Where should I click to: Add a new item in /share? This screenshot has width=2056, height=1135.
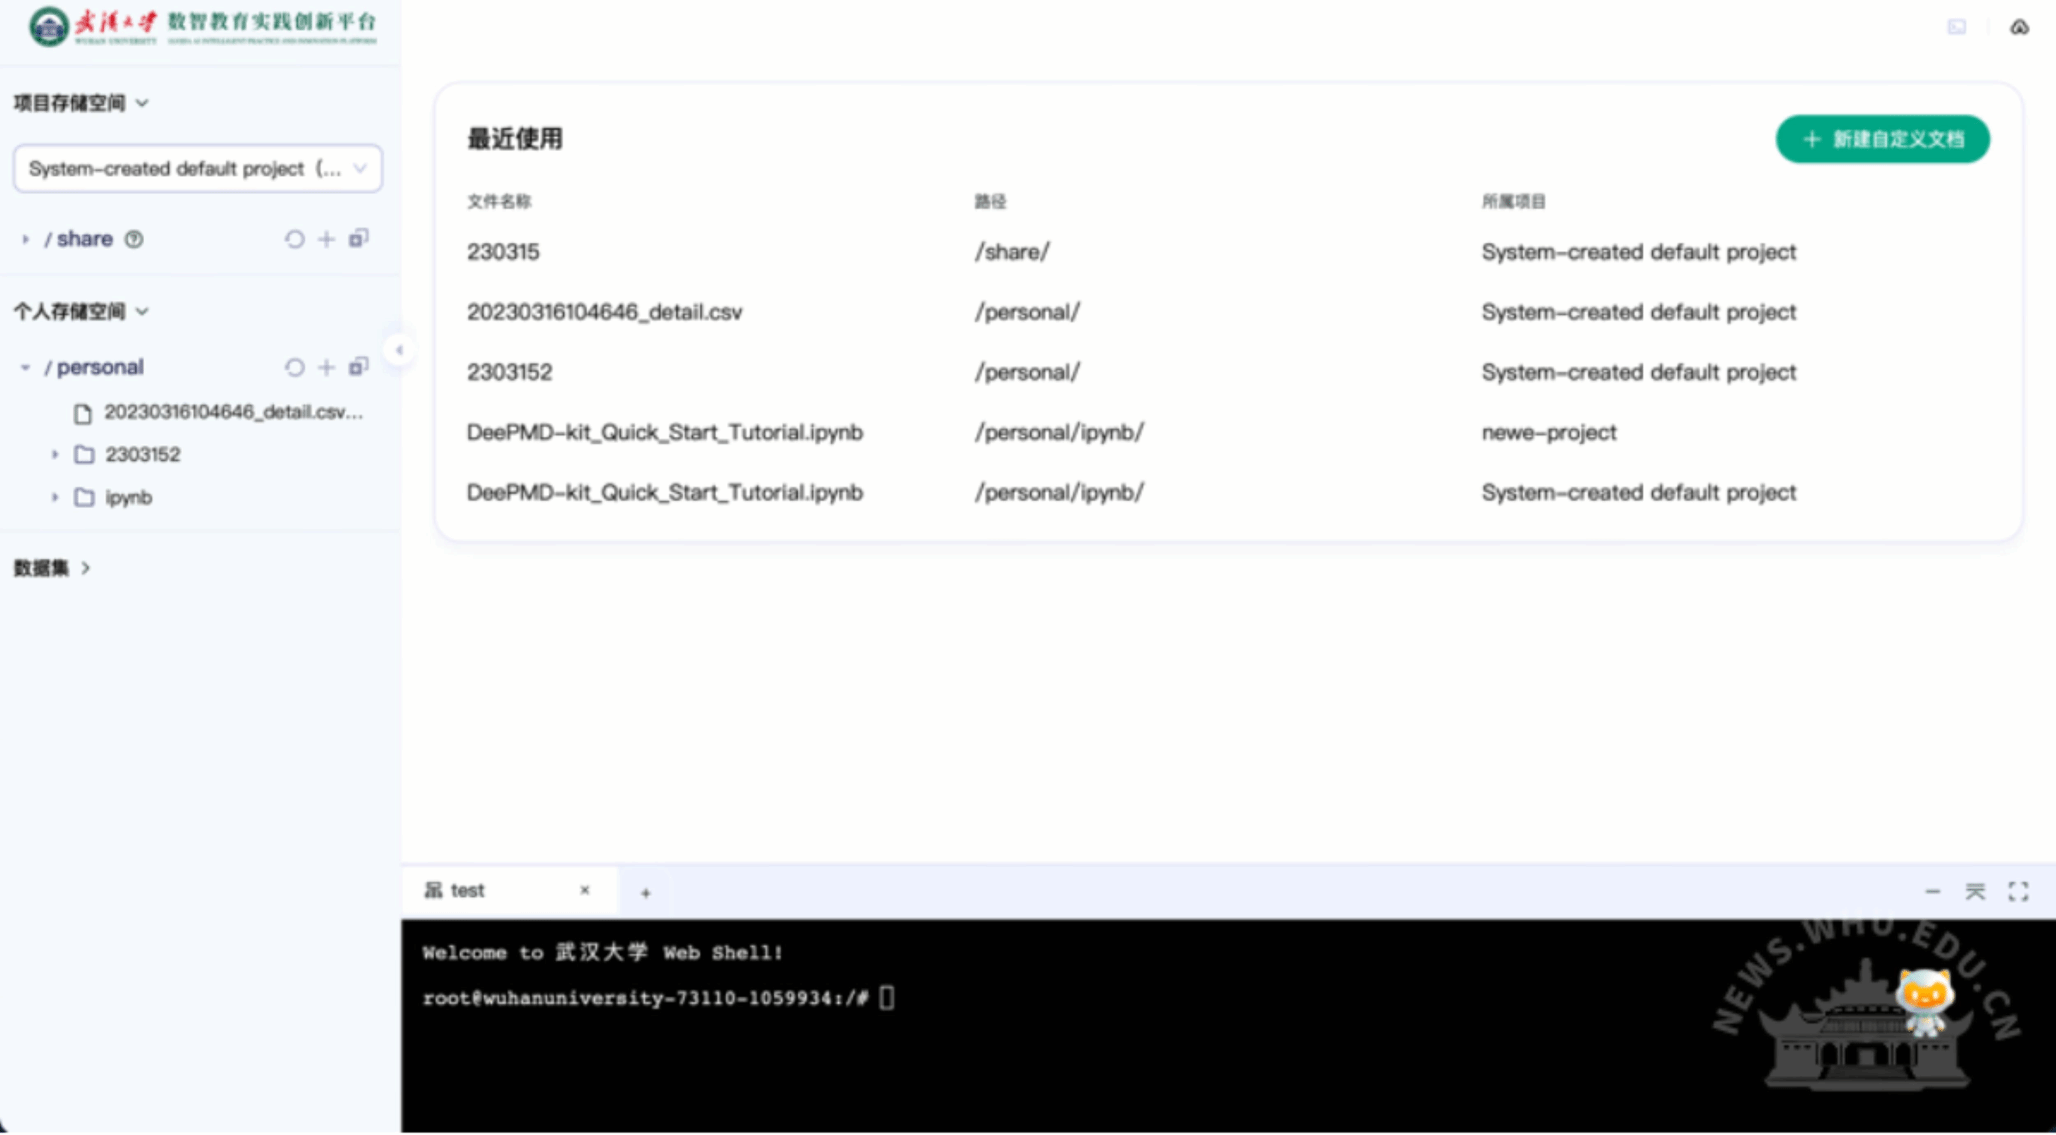tap(326, 239)
